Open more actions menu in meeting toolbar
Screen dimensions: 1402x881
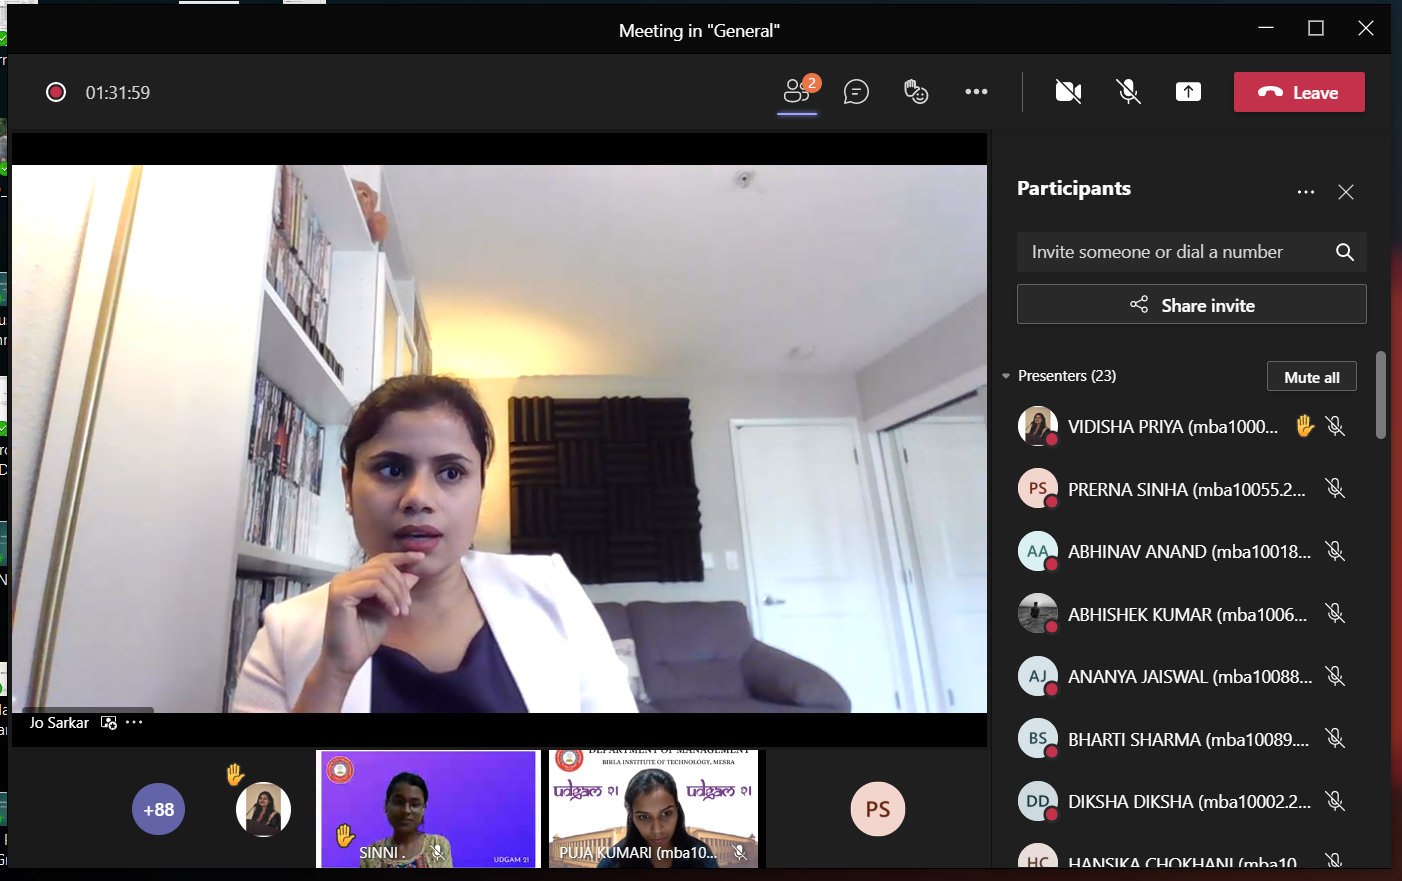(x=976, y=92)
